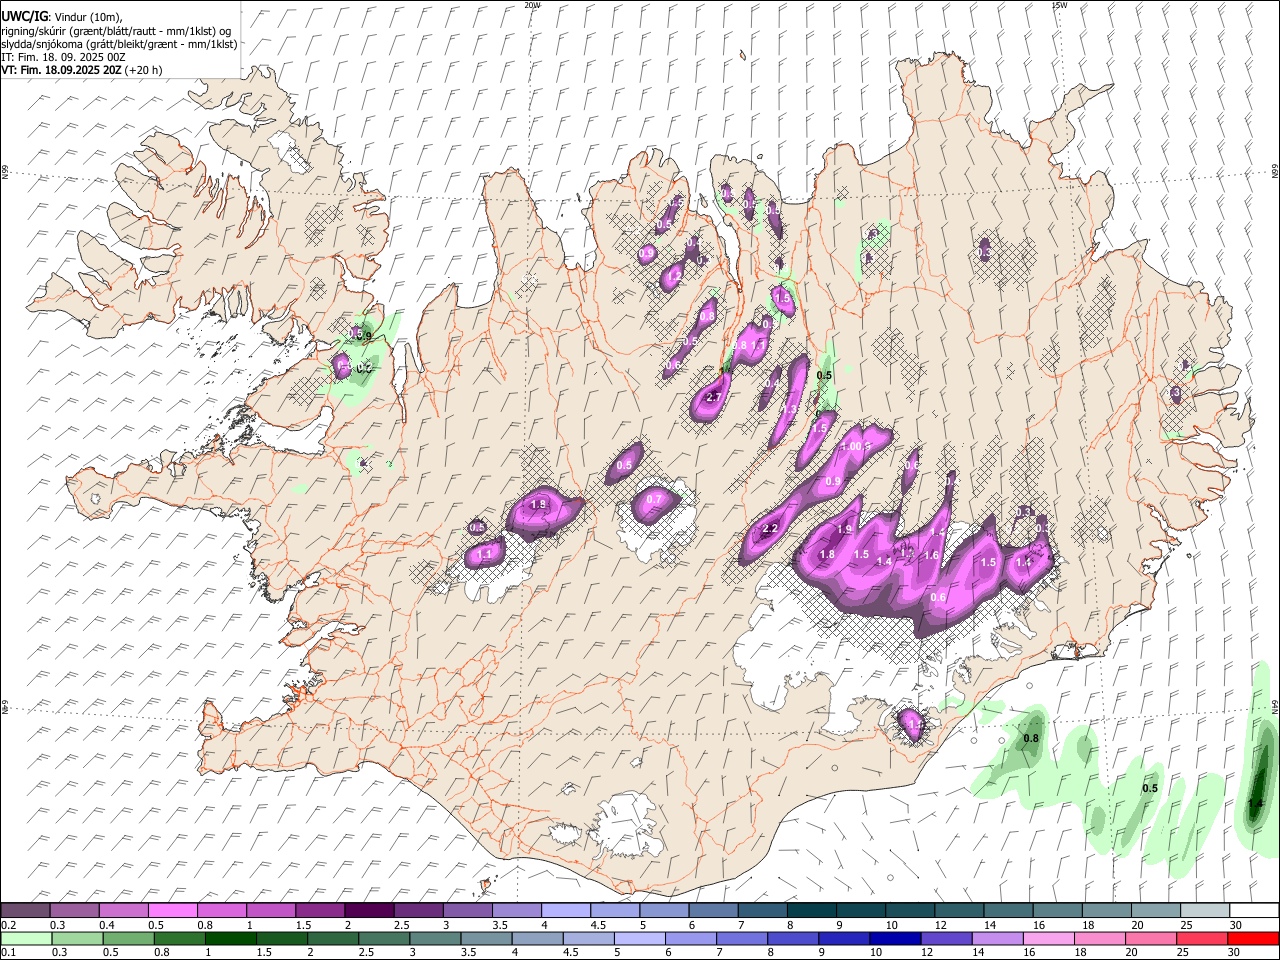This screenshot has height=960, width=1280.
Task: Click the 'slydda/snjókoma' legend description line
Action: (x=119, y=44)
